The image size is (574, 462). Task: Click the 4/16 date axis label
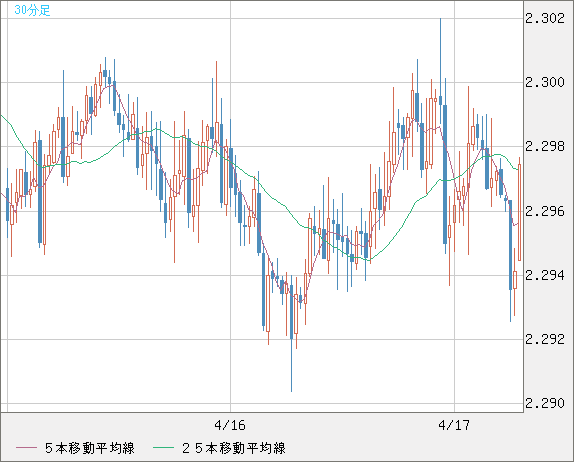pos(230,425)
